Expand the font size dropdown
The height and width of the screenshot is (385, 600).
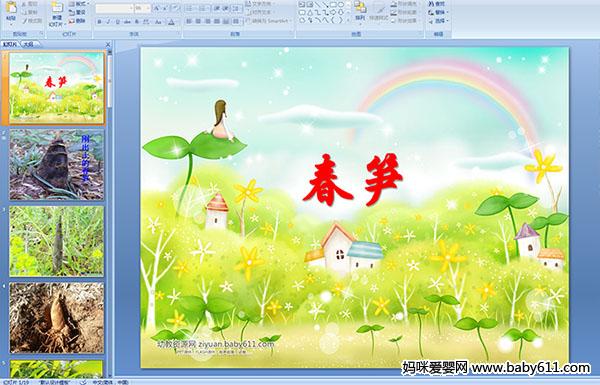point(148,8)
